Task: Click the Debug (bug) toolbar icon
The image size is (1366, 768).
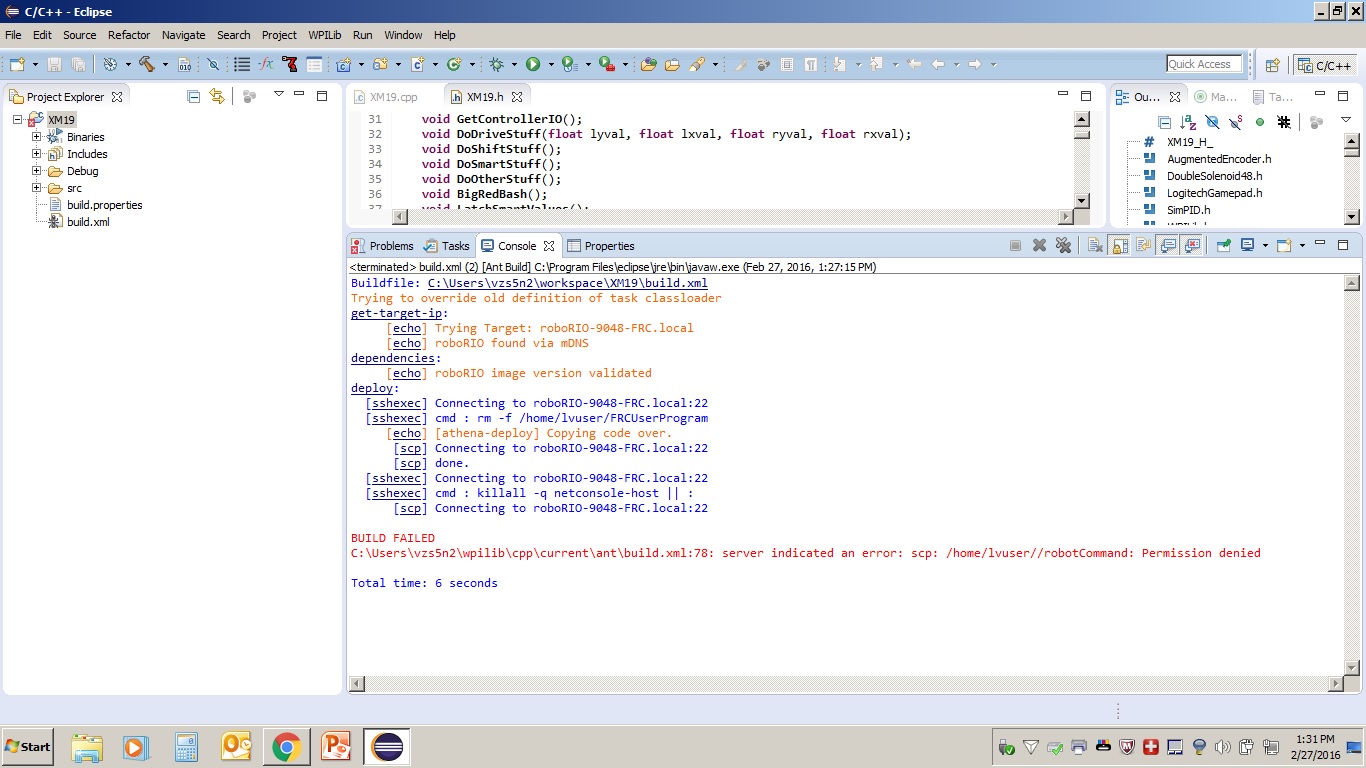Action: click(496, 64)
